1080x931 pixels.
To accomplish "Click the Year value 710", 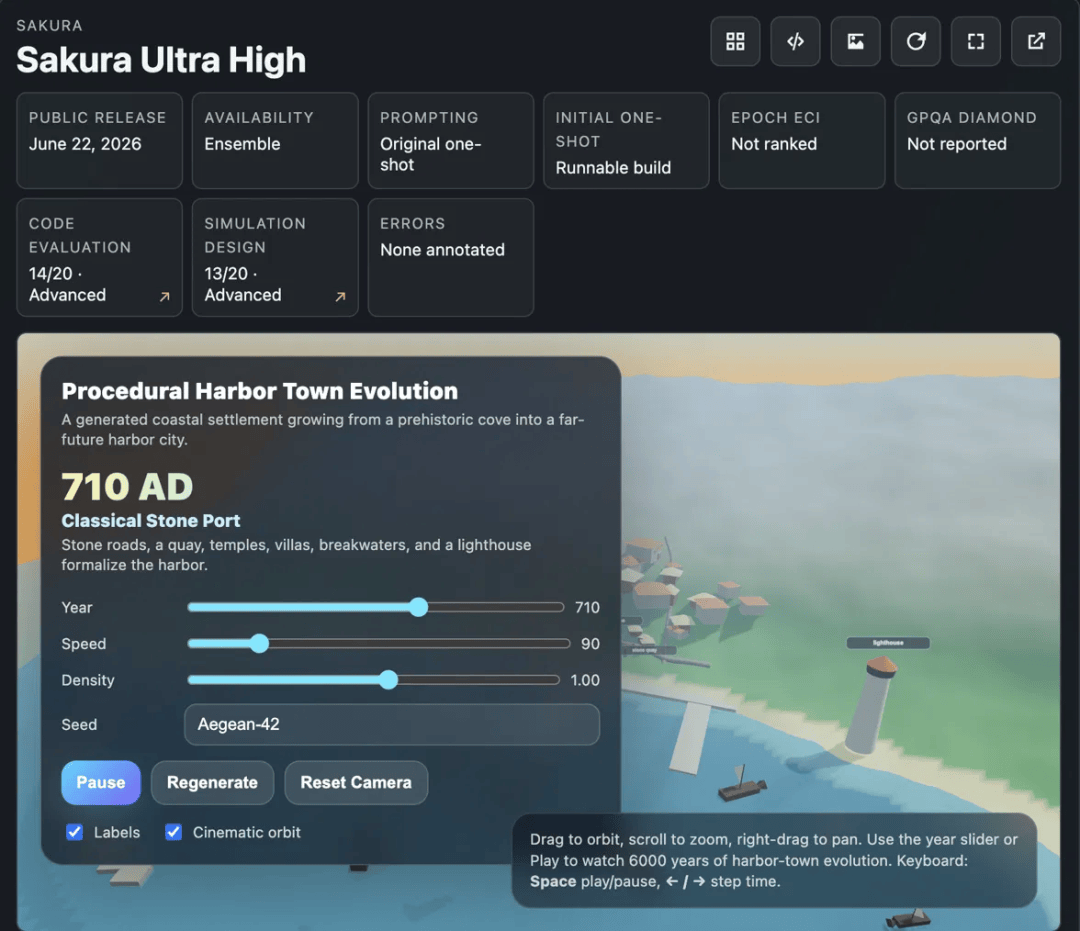I will pos(587,607).
